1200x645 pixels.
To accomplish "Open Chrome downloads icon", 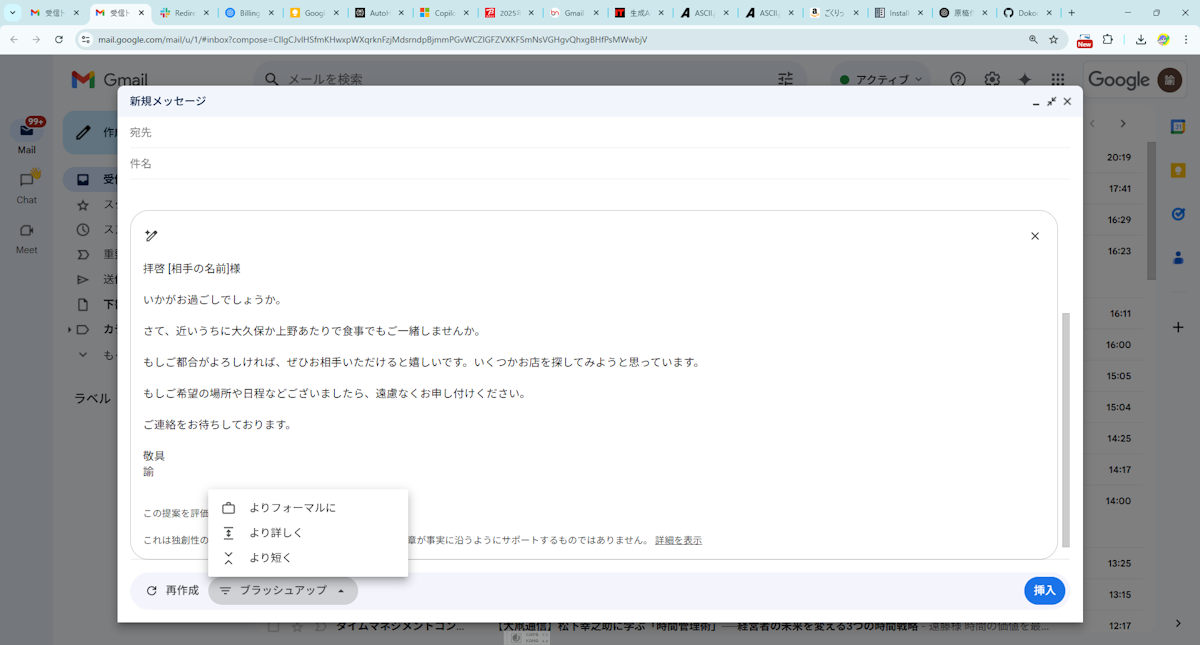I will pos(1141,40).
